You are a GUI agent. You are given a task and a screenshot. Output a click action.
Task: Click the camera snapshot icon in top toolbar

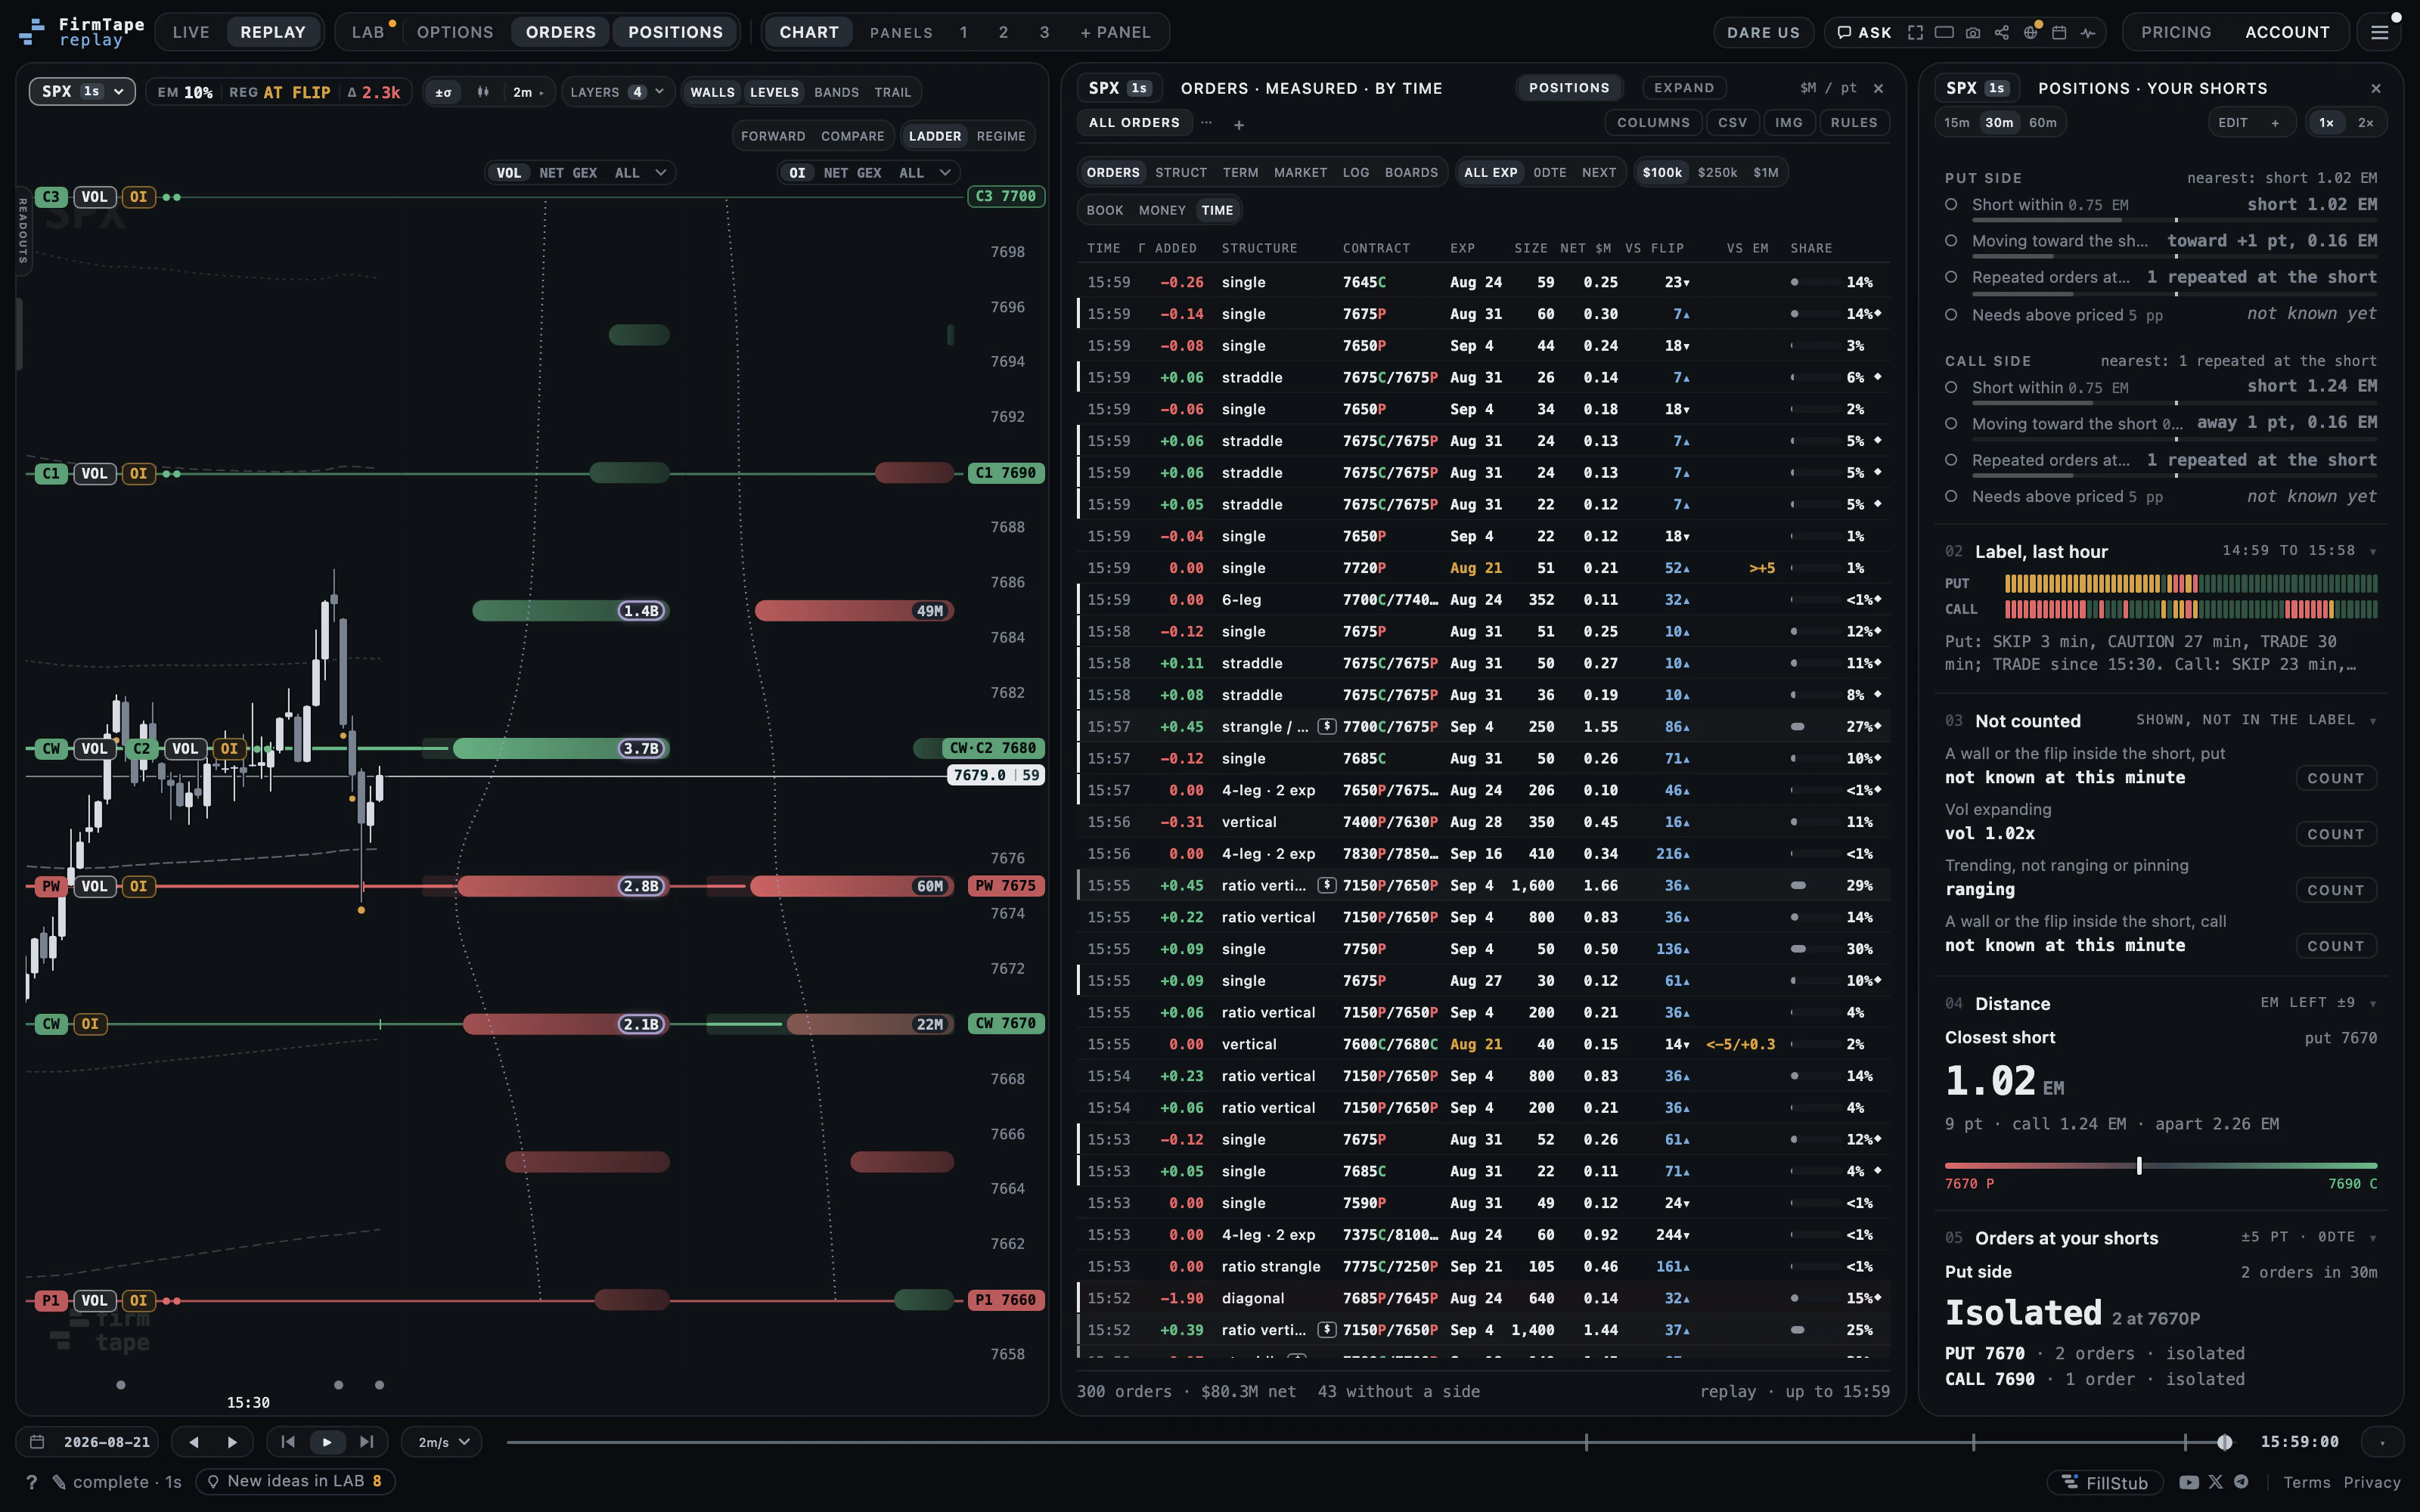coord(1972,32)
